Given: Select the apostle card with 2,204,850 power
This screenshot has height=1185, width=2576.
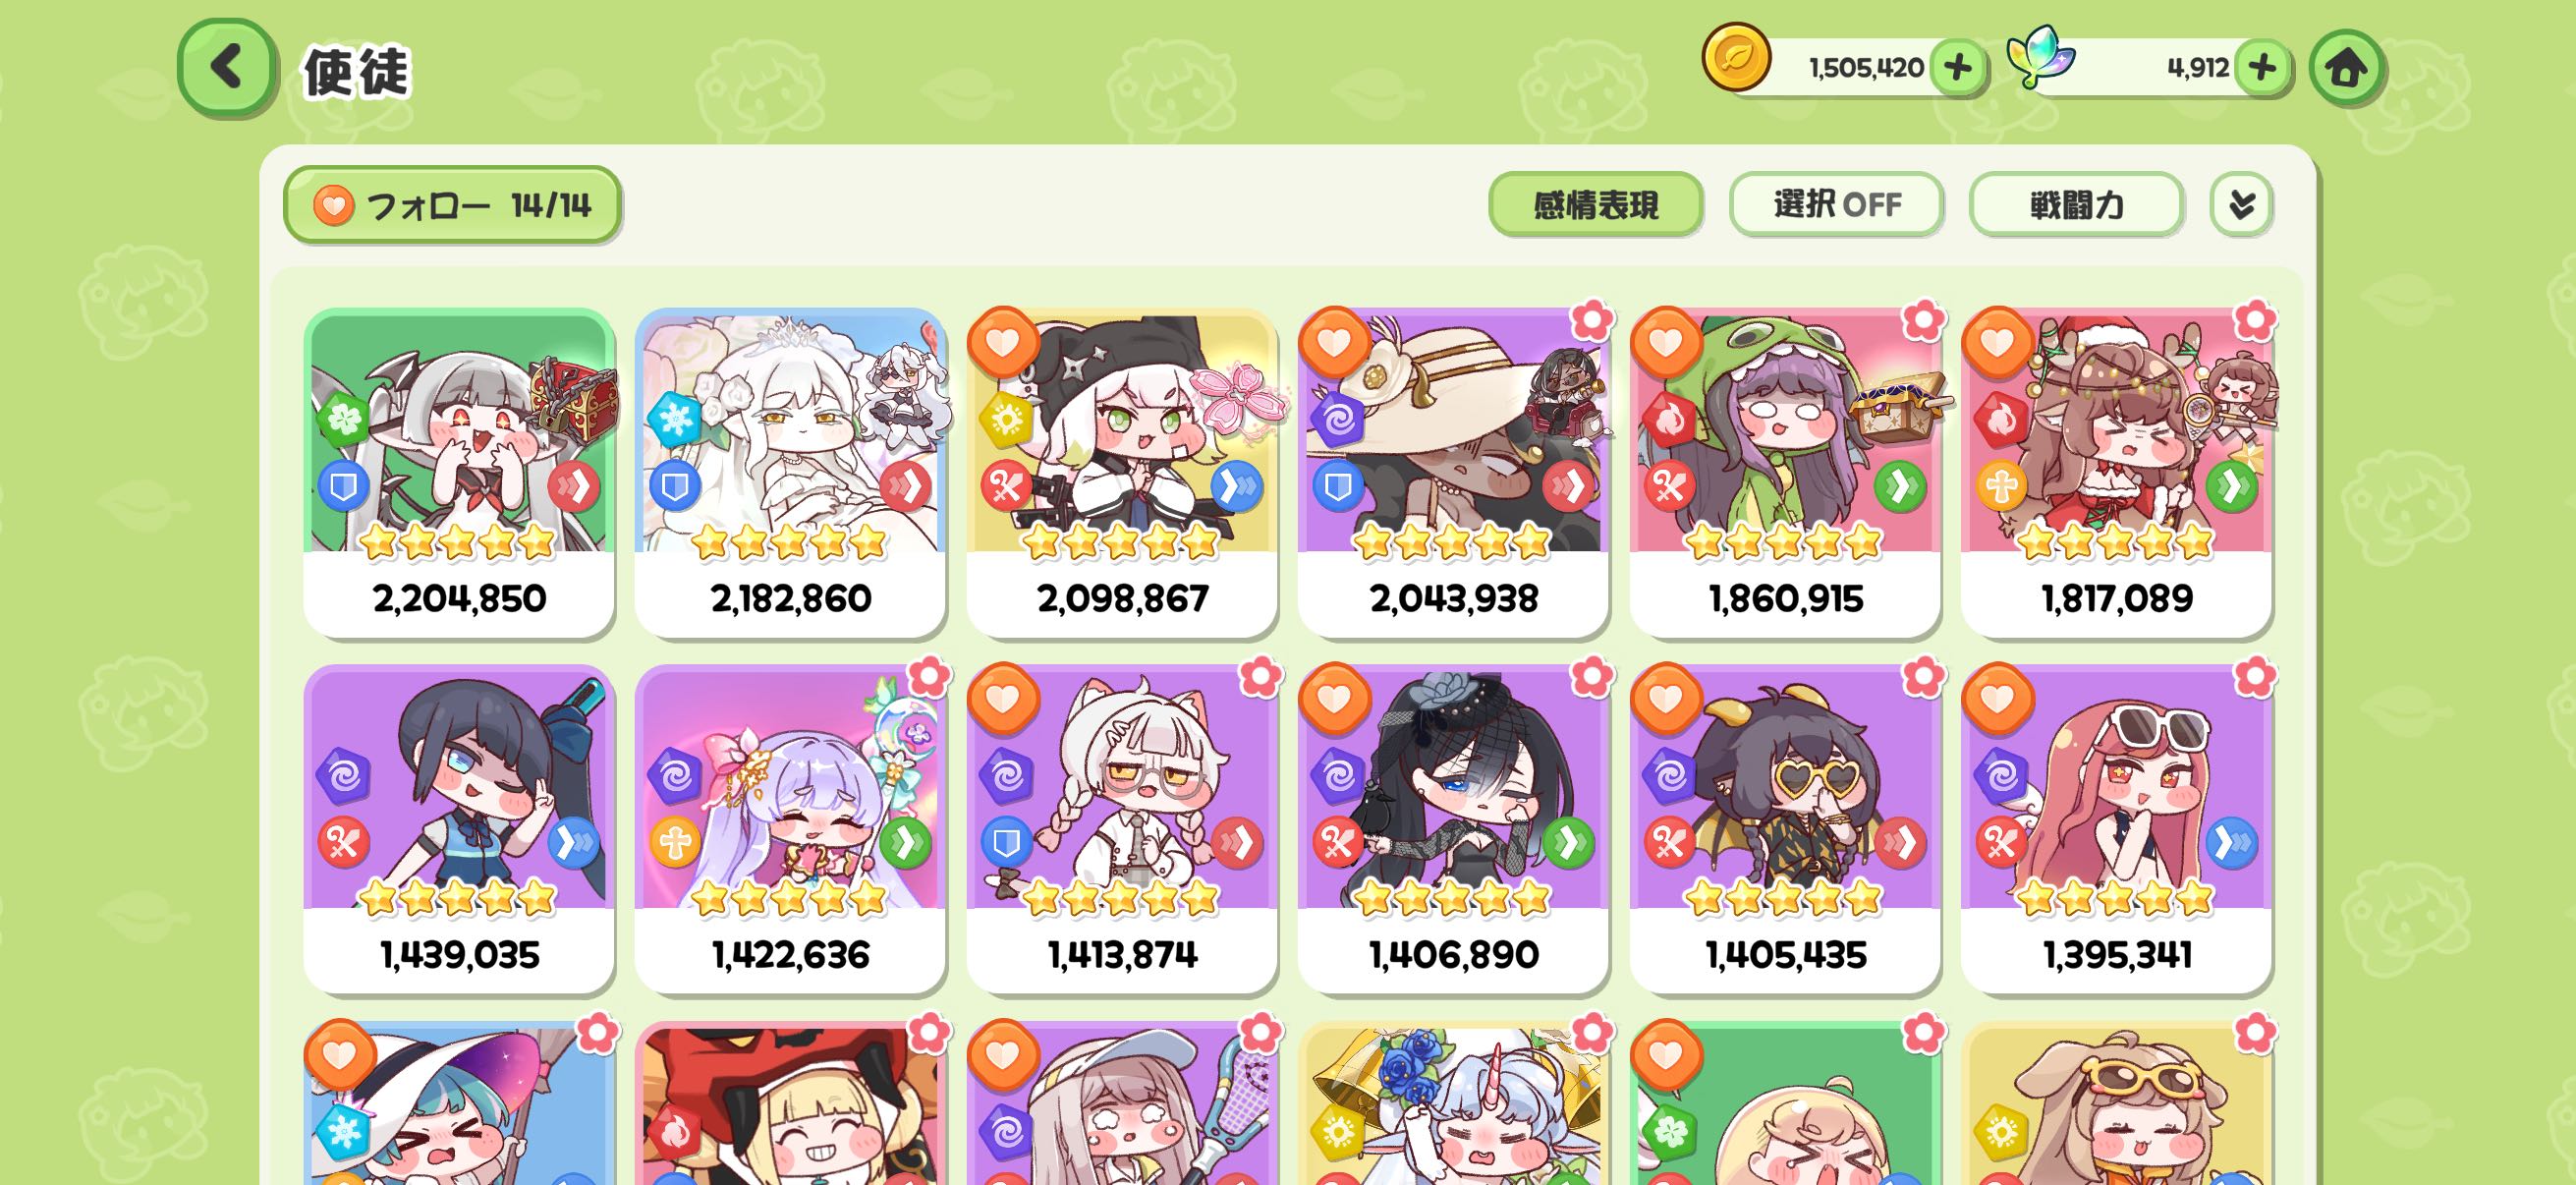Looking at the screenshot, I should pos(459,472).
